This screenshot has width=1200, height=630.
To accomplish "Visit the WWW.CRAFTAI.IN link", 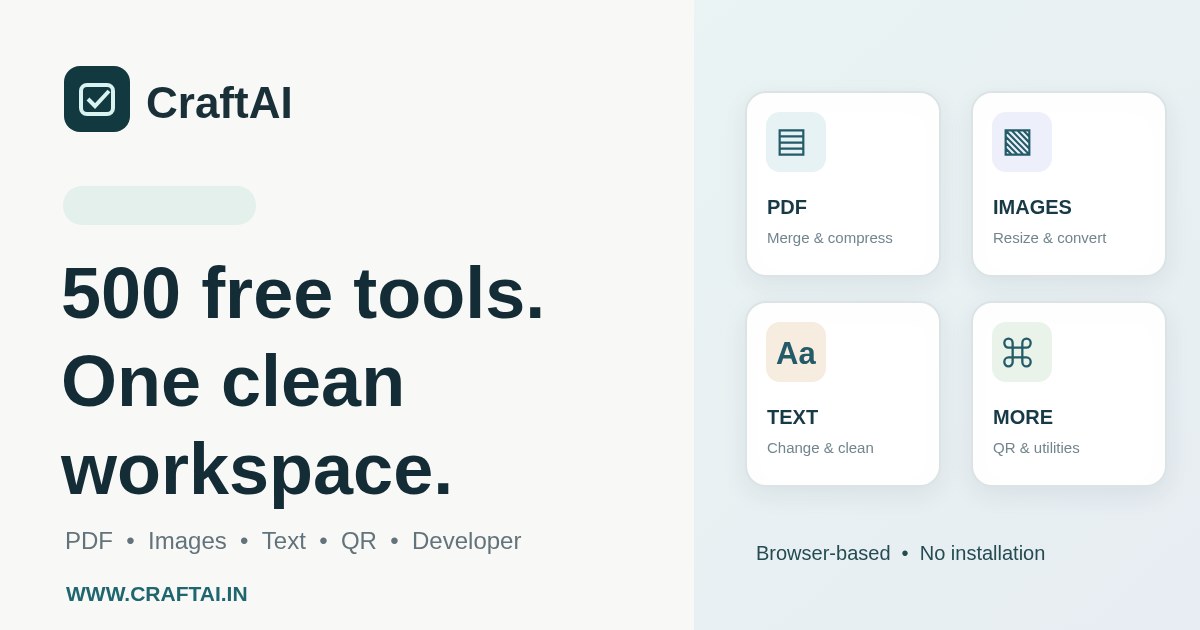I will (x=157, y=594).
